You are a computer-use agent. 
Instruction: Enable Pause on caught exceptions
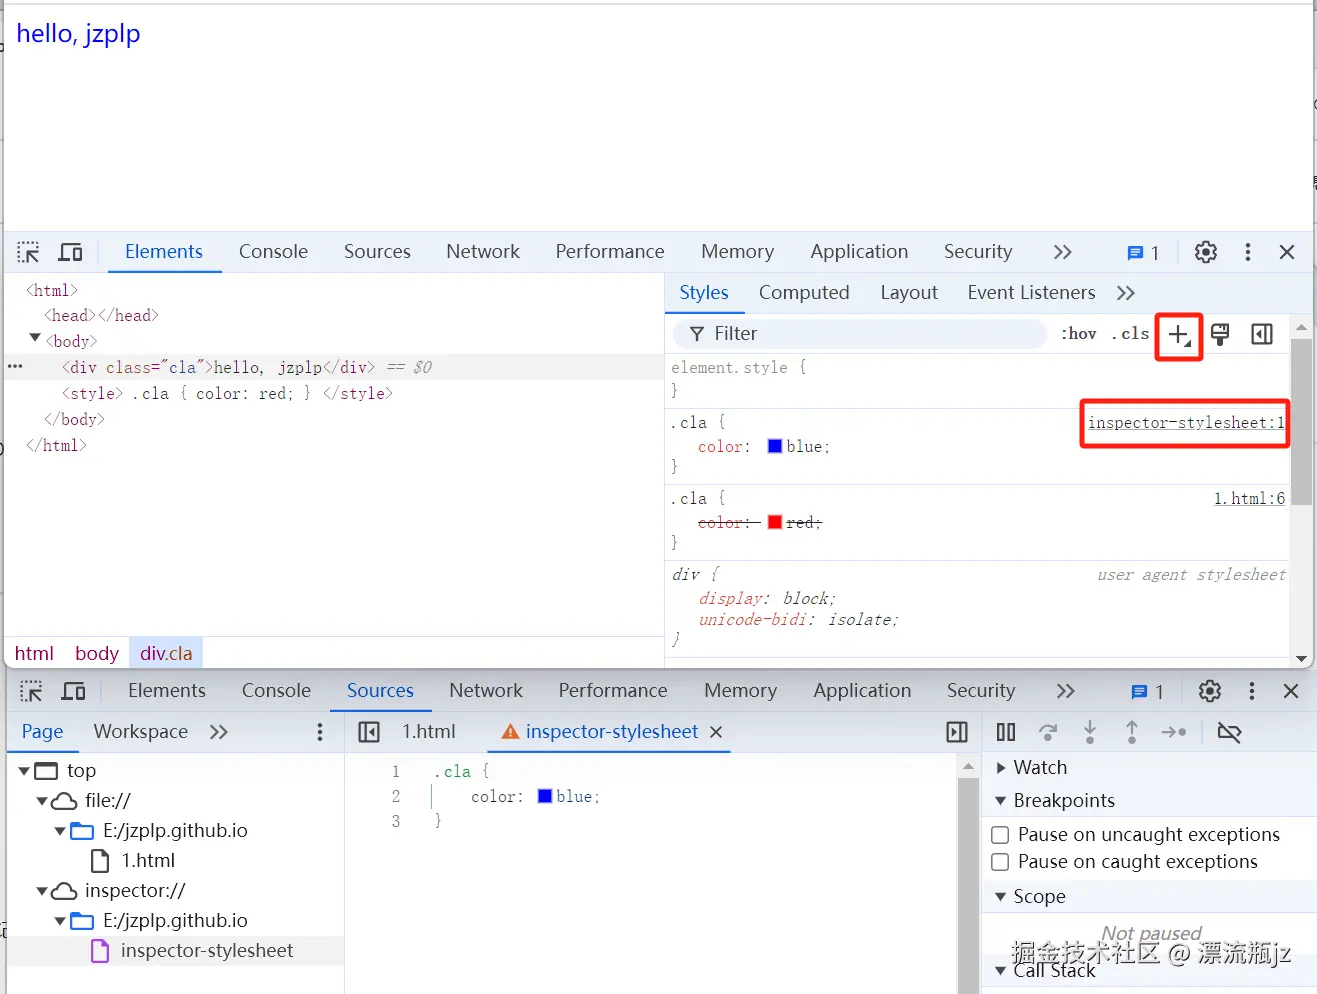[1000, 862]
